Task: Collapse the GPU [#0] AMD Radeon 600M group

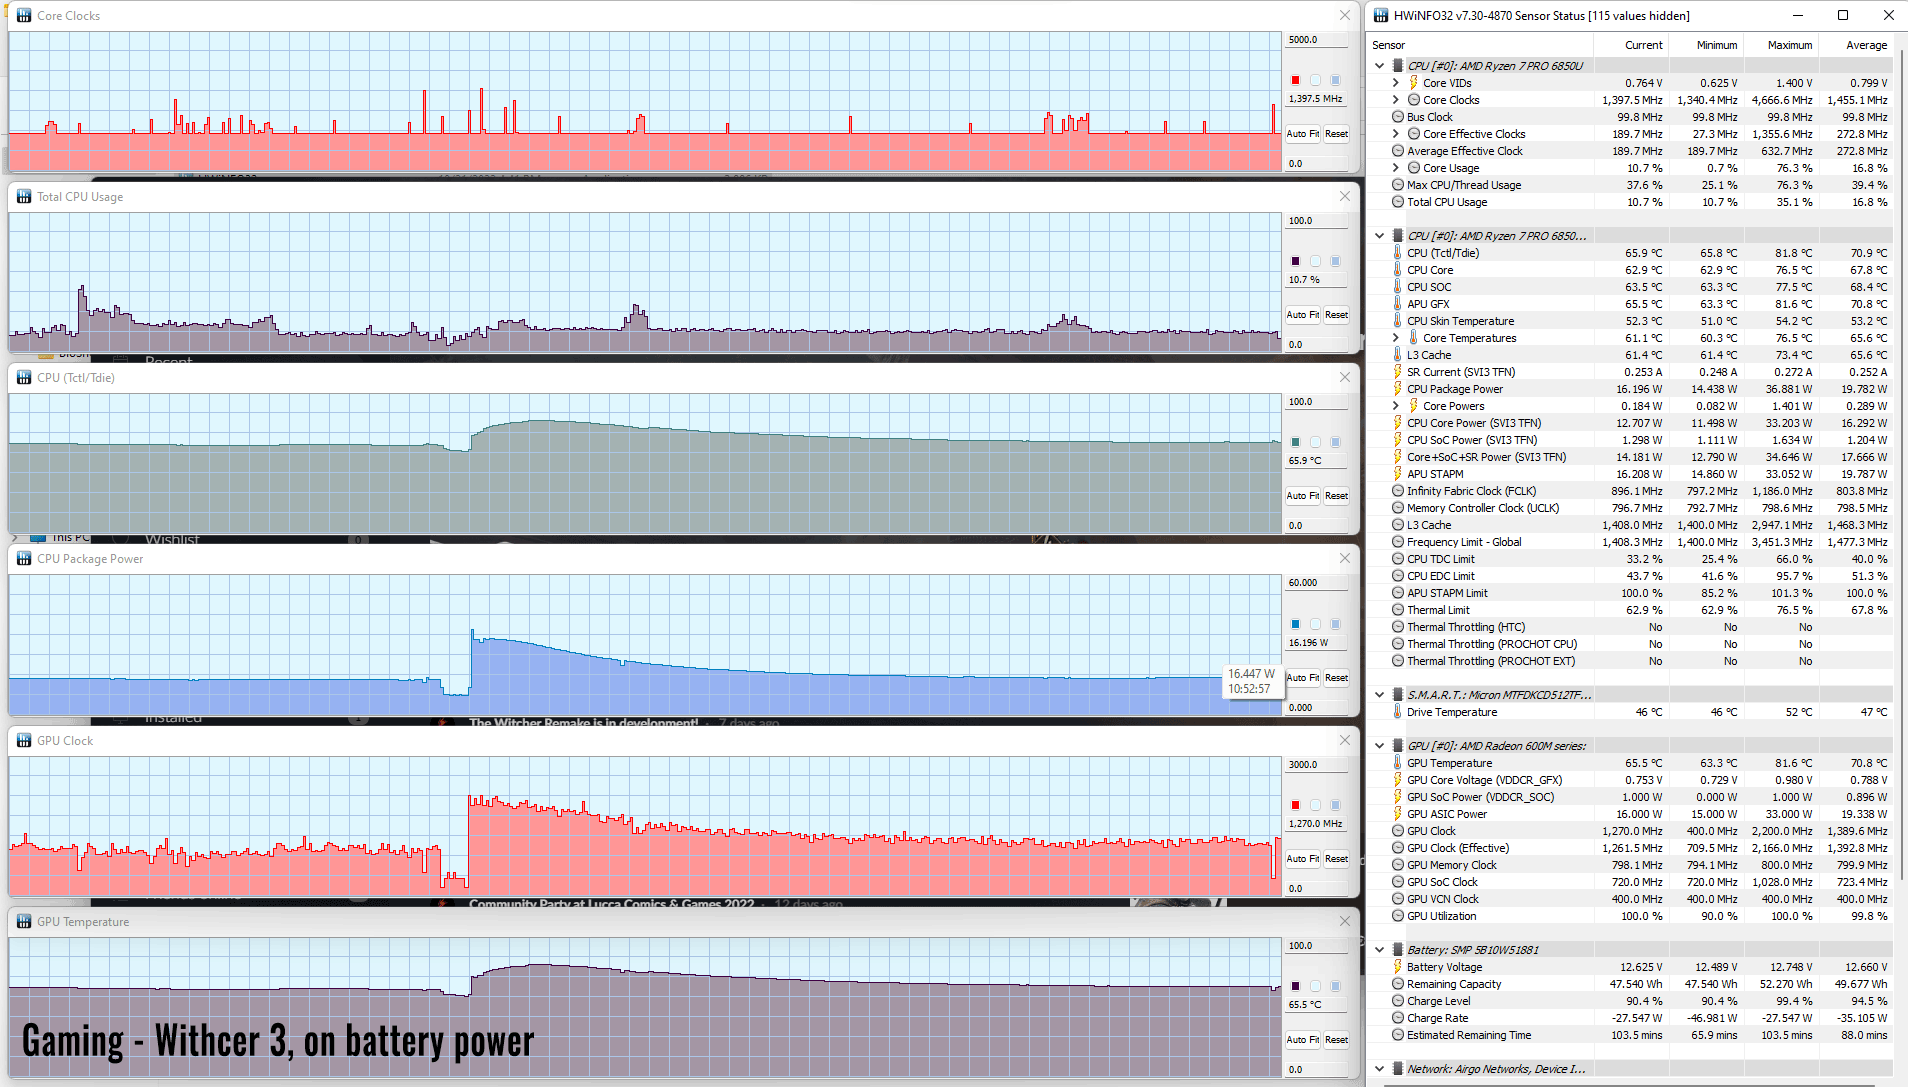Action: (1380, 746)
